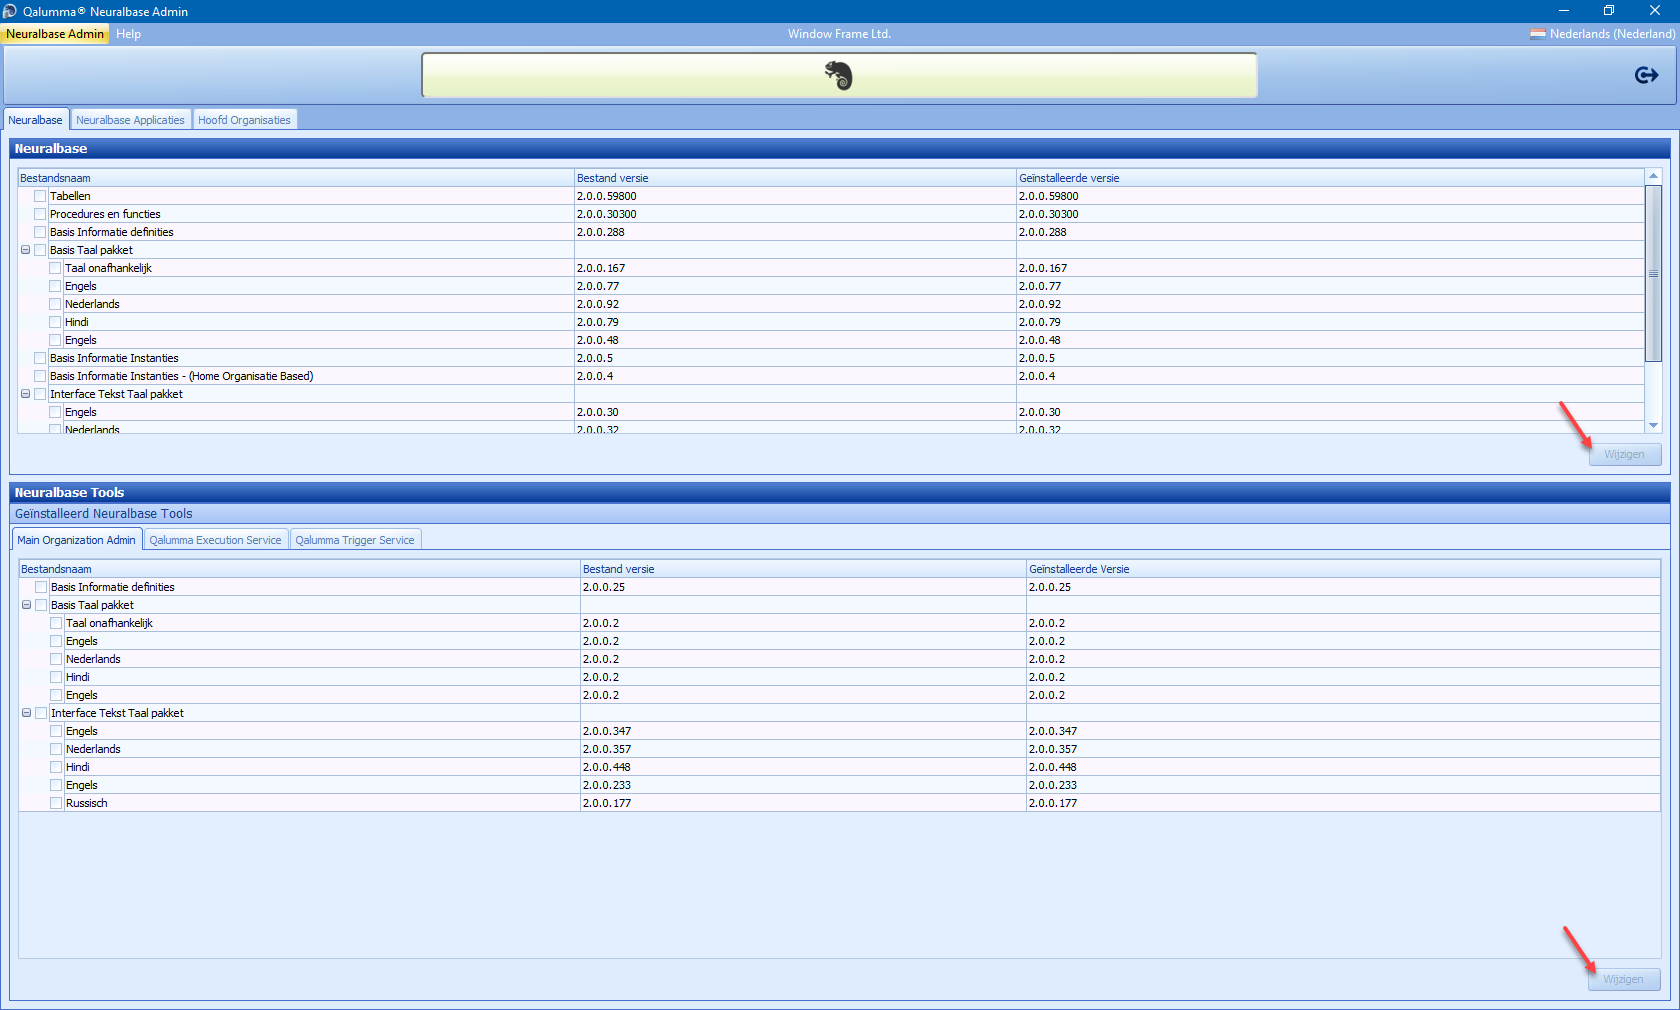
Task: Collapse Basis Taal pakket in Neuralbase panel
Action: point(26,250)
